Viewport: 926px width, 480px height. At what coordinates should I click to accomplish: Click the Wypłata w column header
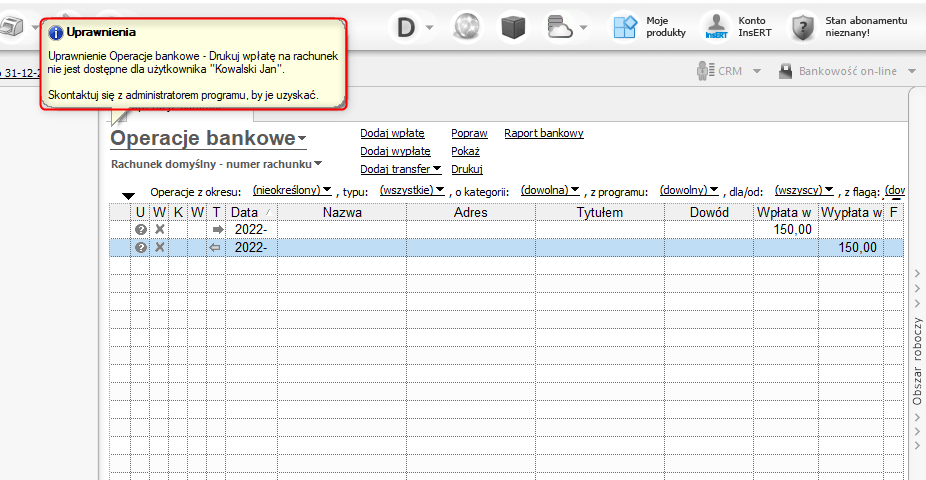850,212
